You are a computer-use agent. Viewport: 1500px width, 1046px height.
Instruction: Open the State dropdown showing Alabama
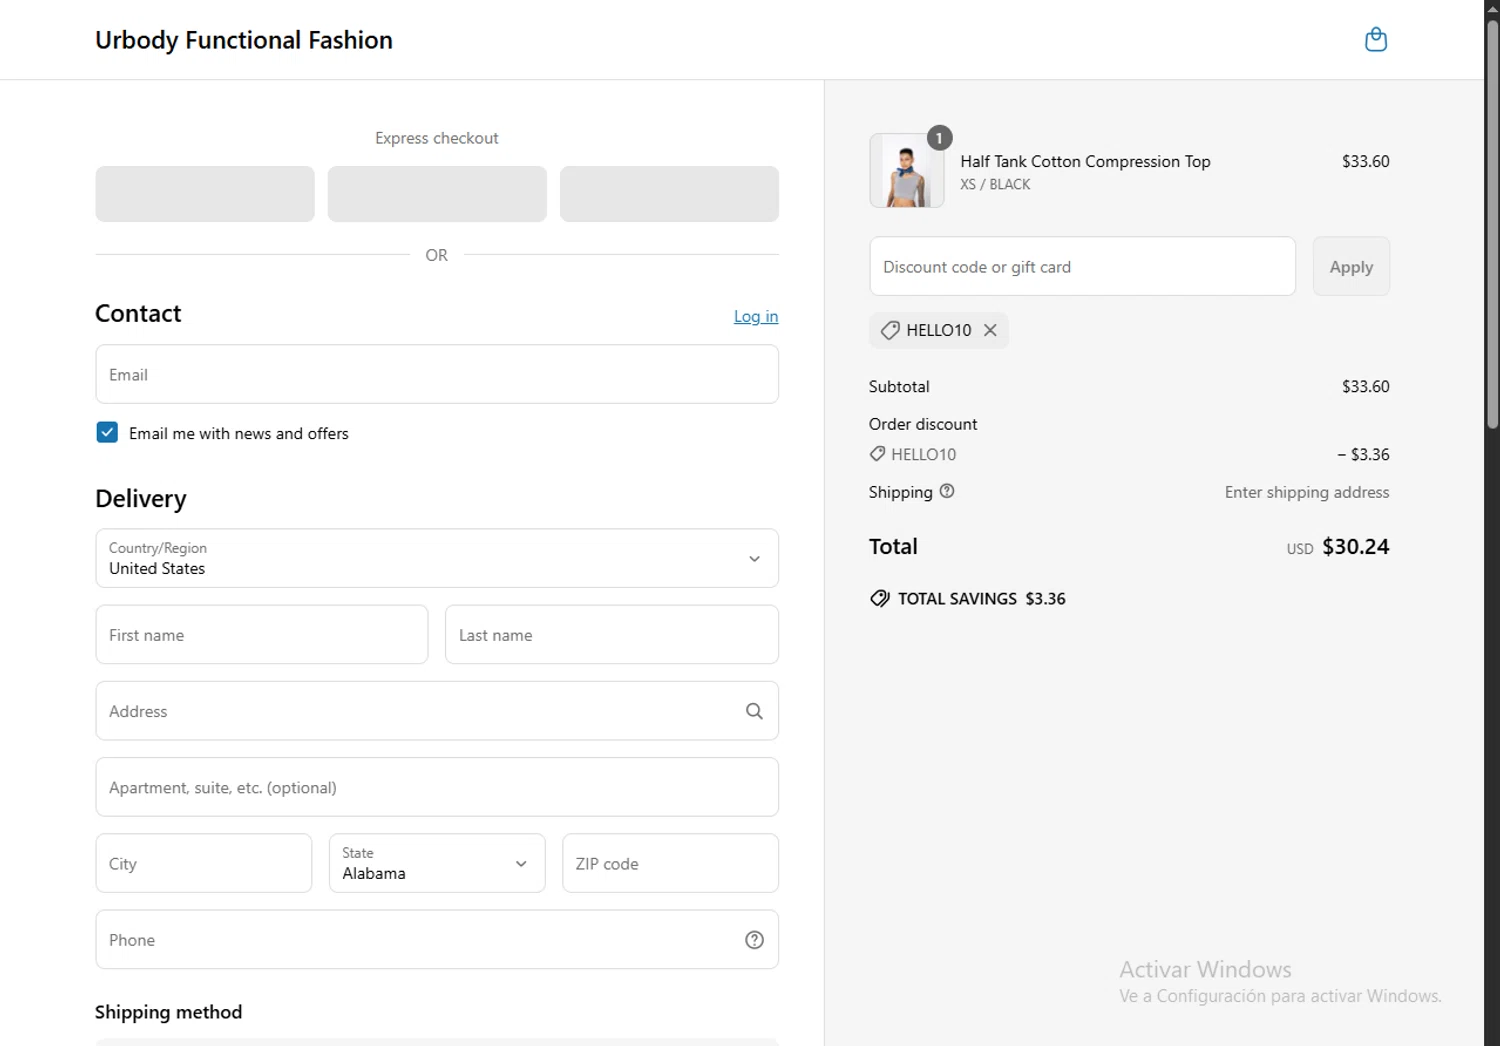[437, 863]
